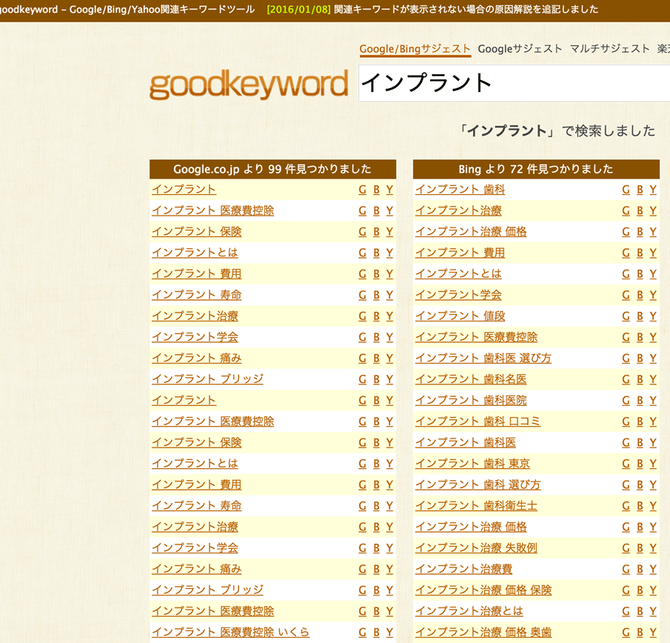Click the インプラント 歯科 東京 link
This screenshot has width=670, height=643.
click(x=472, y=464)
